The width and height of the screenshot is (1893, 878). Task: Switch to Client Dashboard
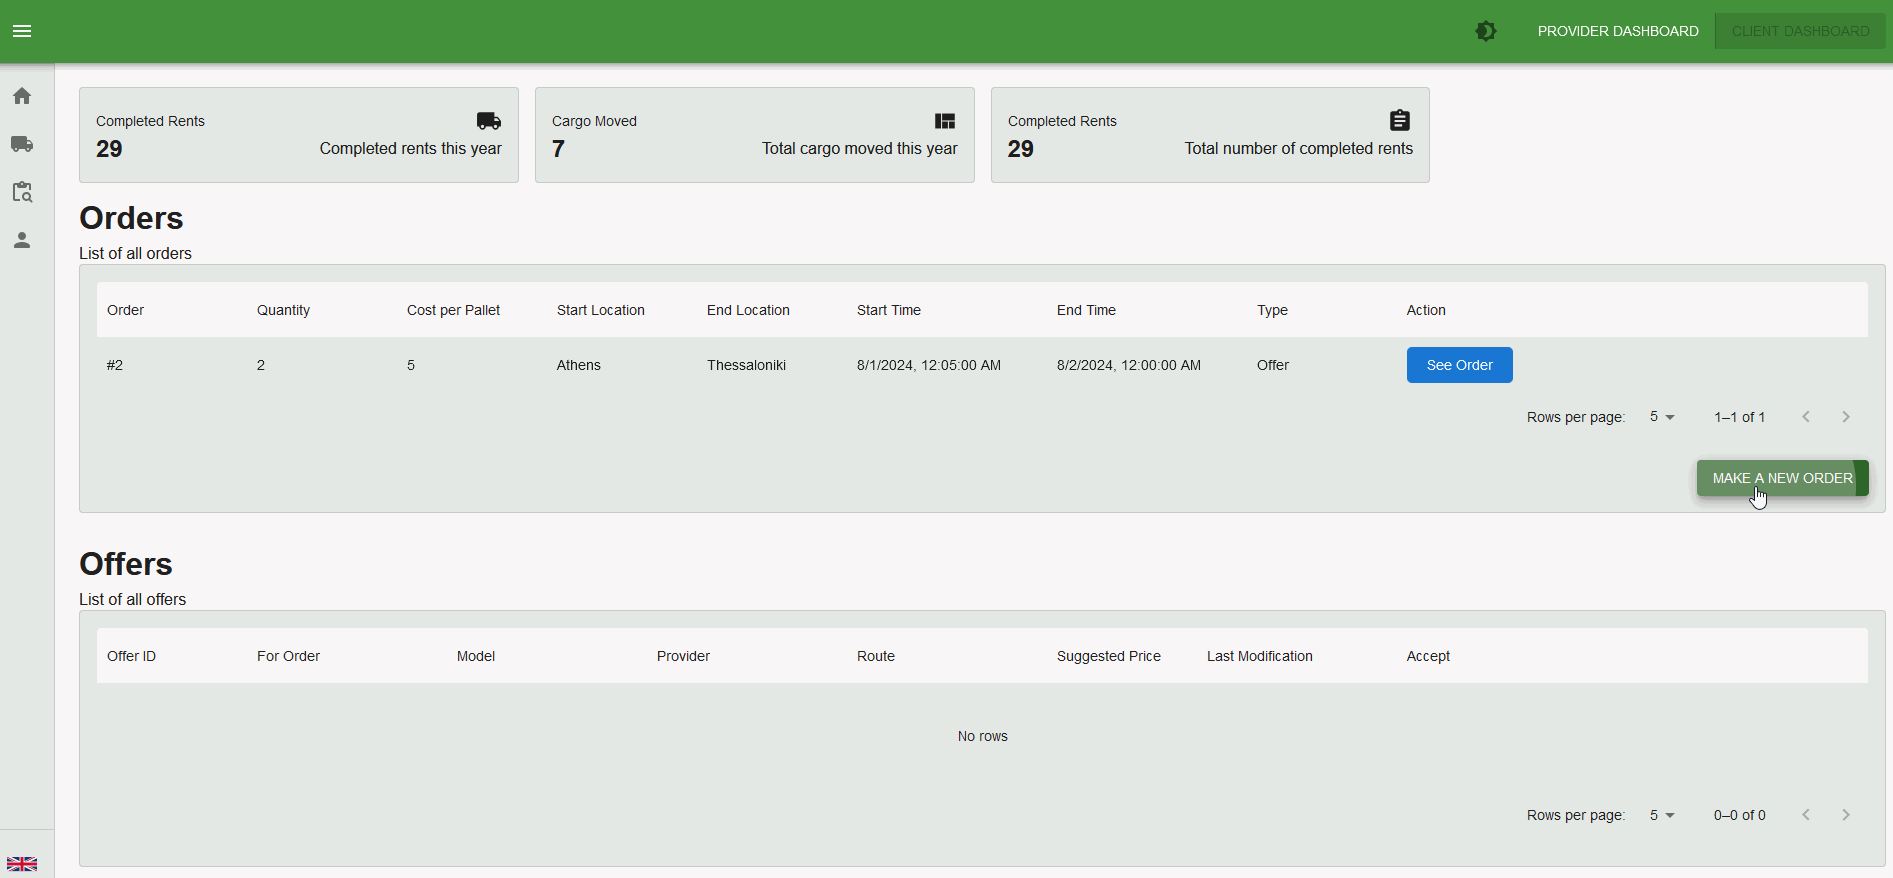(x=1800, y=31)
